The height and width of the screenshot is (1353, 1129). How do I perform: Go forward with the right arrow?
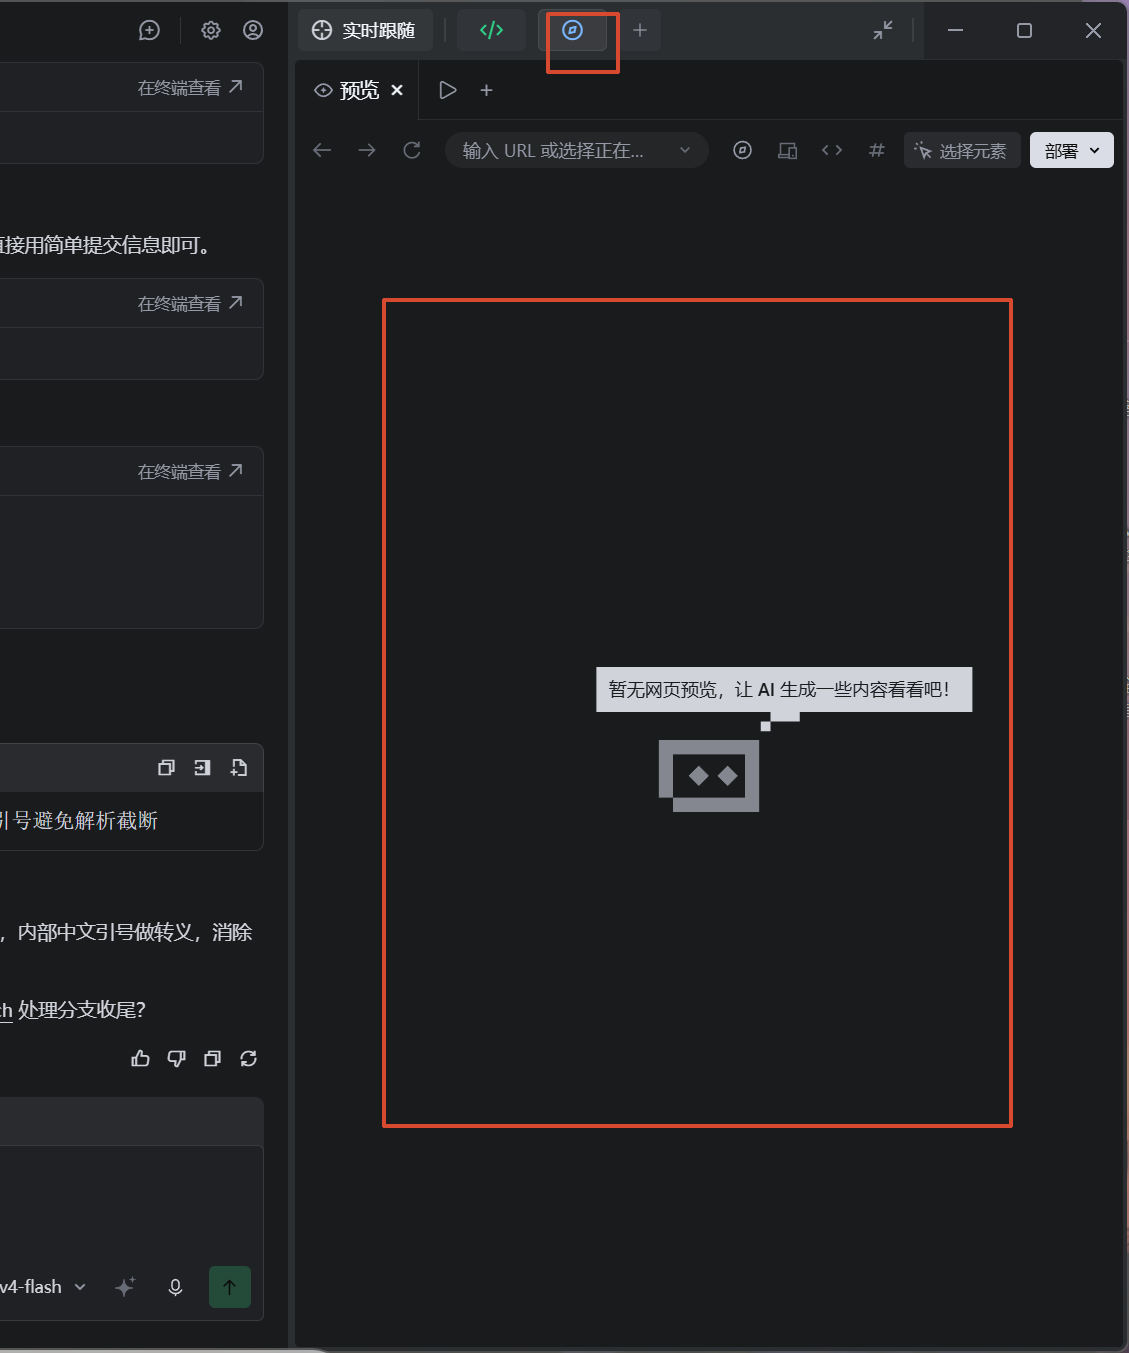367,150
